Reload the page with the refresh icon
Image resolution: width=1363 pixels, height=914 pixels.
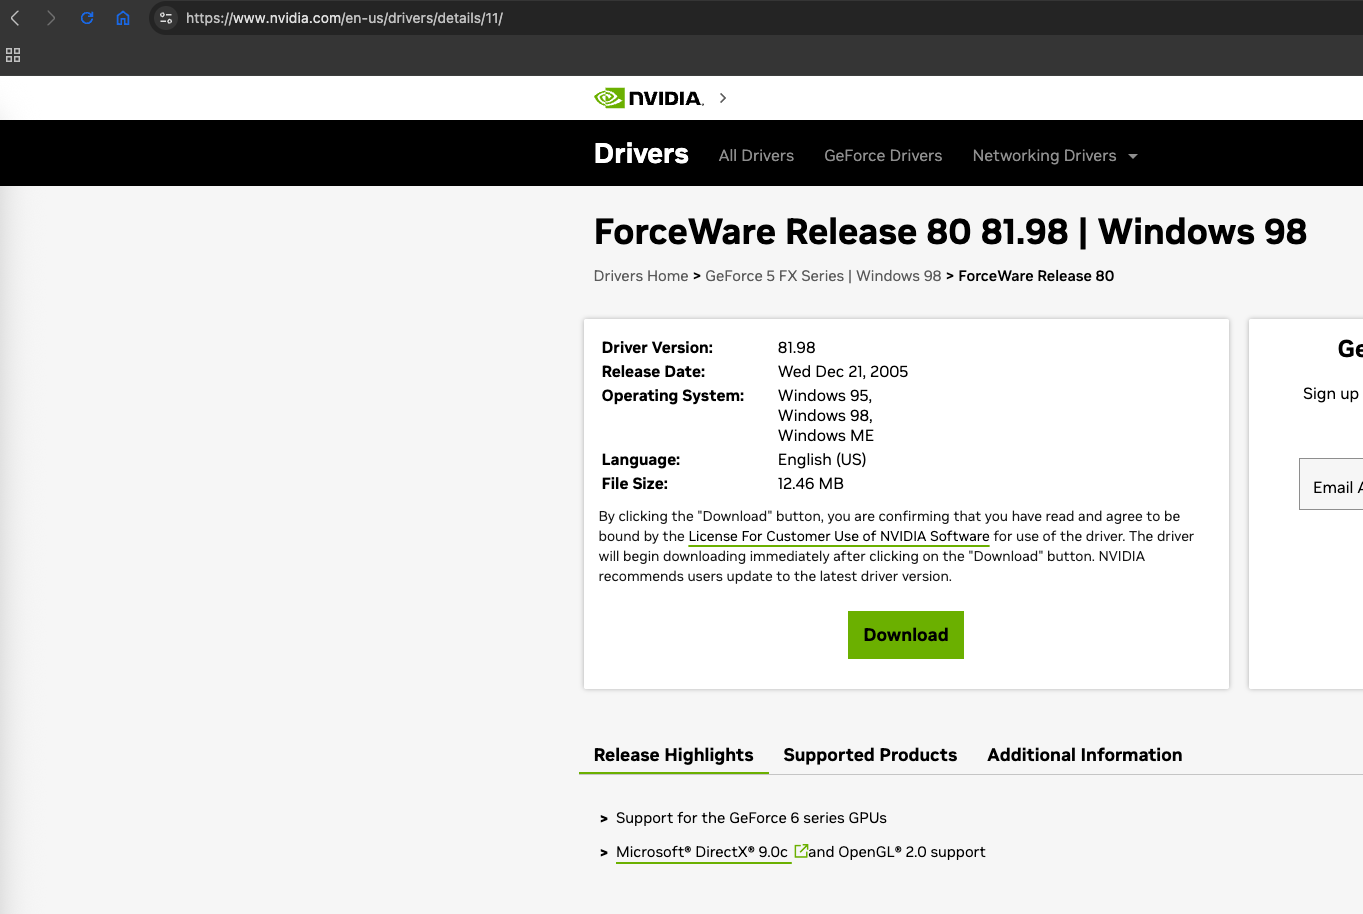click(x=87, y=18)
